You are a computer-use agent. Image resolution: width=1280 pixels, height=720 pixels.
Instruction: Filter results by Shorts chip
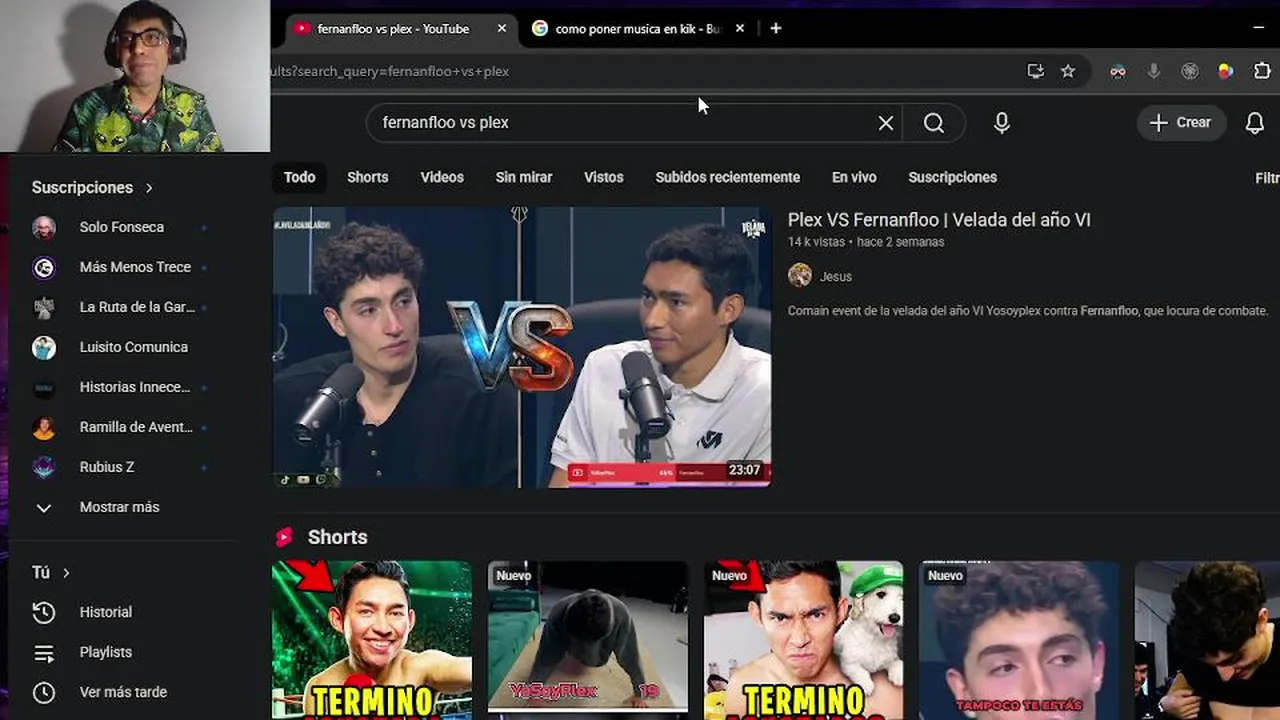point(367,177)
